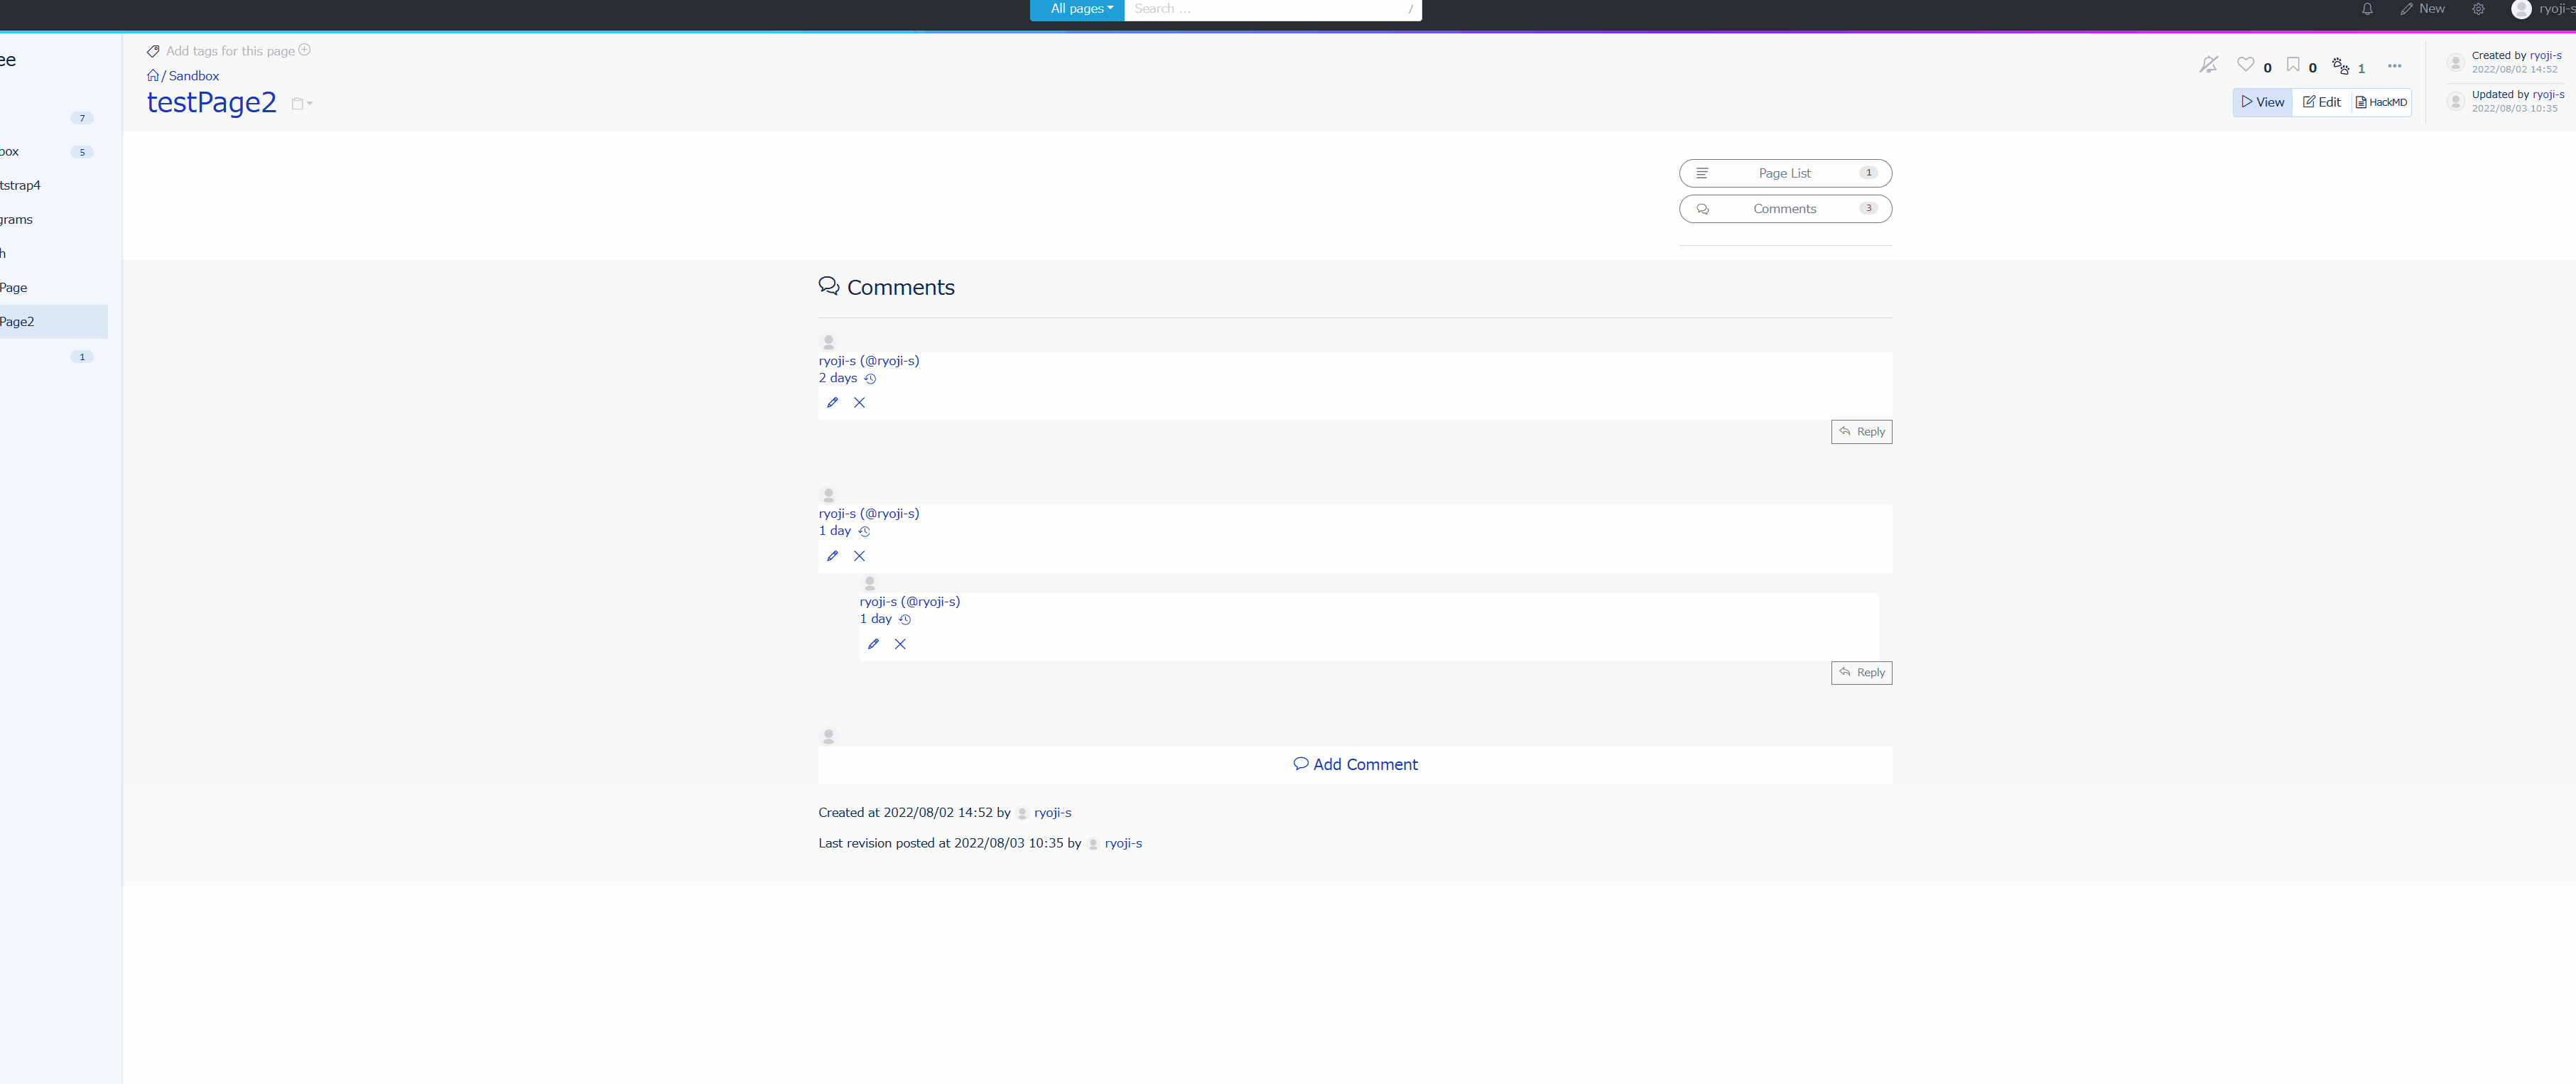
Task: Edit the 2 days old comment
Action: pyautogui.click(x=832, y=403)
